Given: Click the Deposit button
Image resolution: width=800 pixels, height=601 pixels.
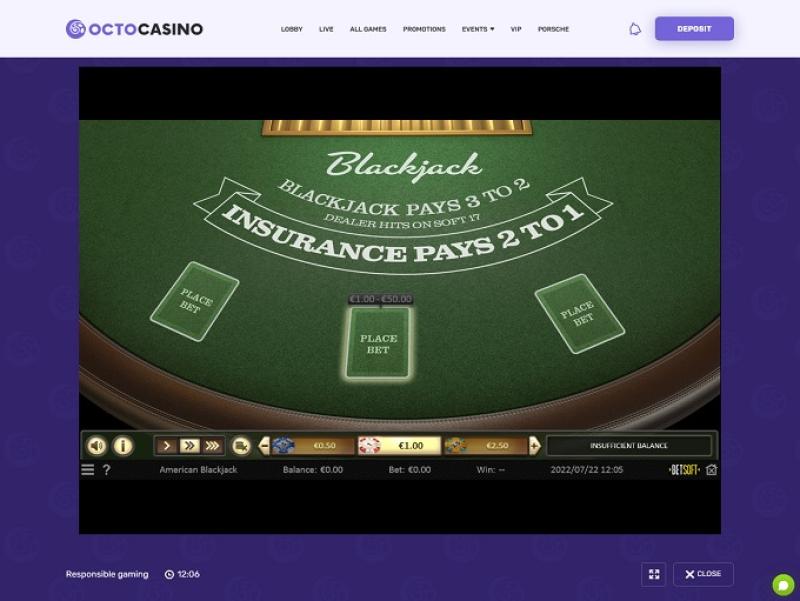Looking at the screenshot, I should pyautogui.click(x=694, y=29).
